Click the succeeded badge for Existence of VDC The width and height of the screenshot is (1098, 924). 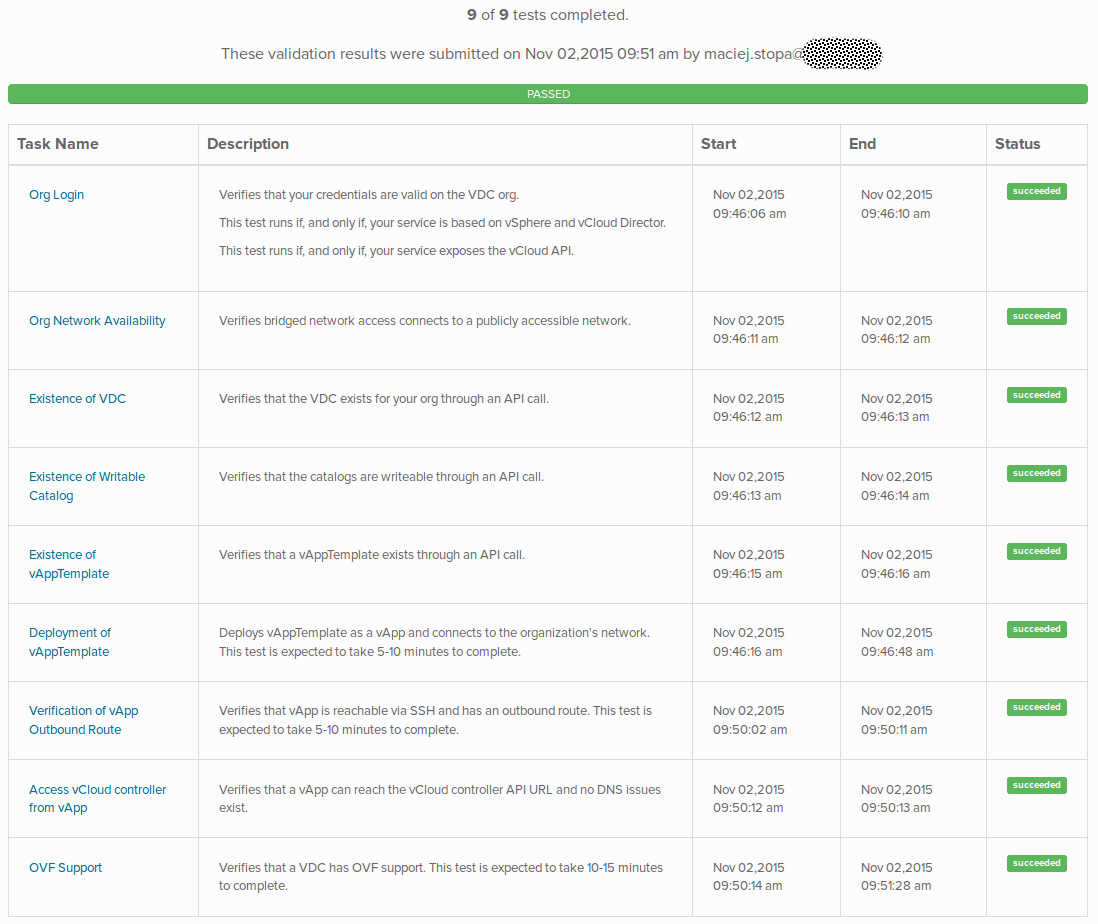pyautogui.click(x=1036, y=394)
